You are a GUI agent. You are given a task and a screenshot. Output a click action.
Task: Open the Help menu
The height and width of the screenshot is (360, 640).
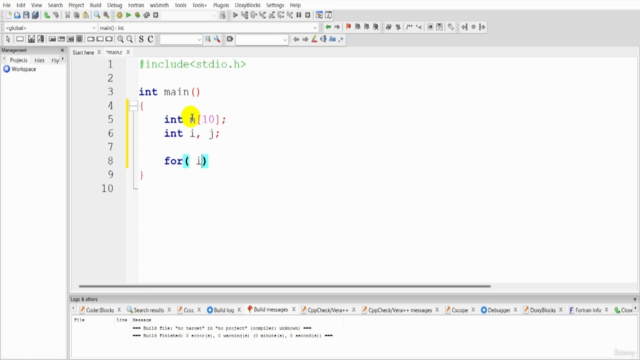point(295,5)
